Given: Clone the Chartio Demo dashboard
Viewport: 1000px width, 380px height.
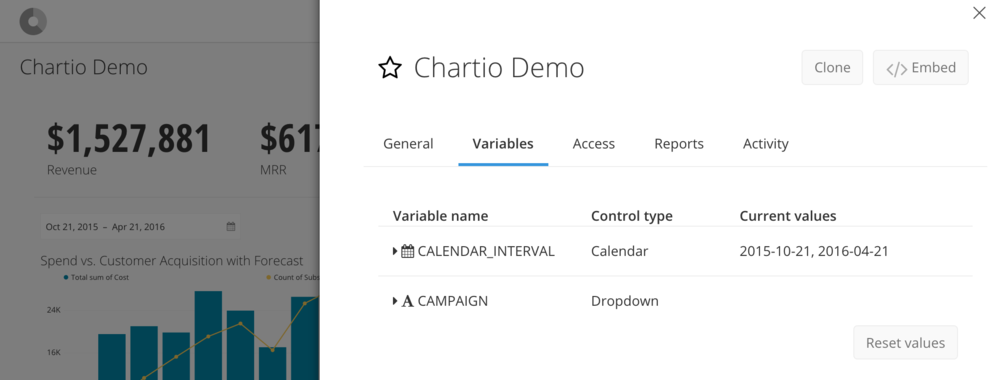Looking at the screenshot, I should [x=832, y=68].
